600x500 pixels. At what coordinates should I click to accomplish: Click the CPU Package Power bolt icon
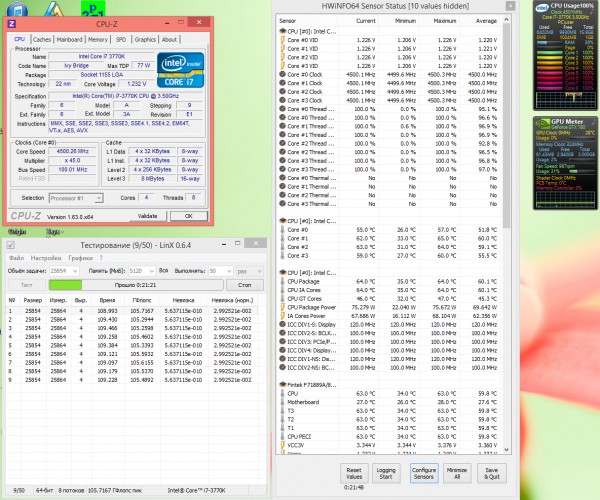click(x=283, y=307)
